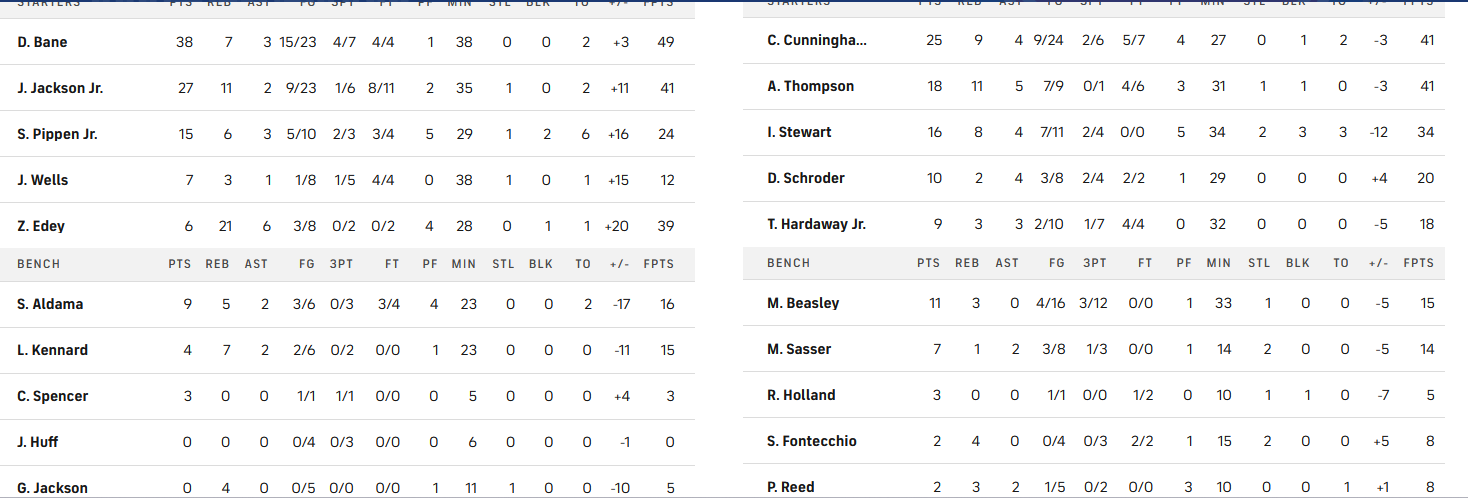Open S. Aldama's bench player link
Viewport: 1468px width, 498px height.
[x=50, y=304]
